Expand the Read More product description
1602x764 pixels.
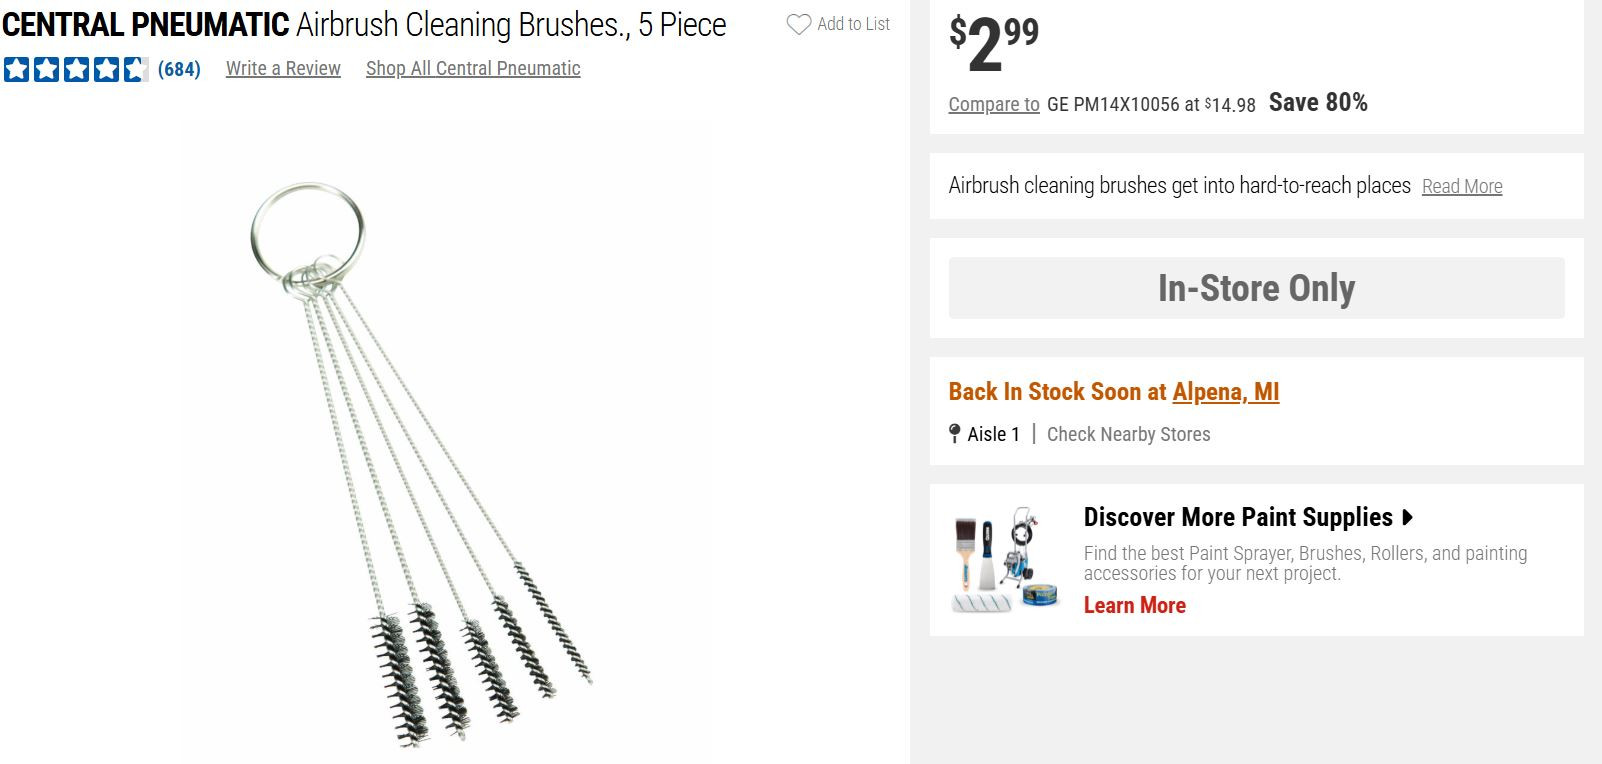coord(1462,186)
